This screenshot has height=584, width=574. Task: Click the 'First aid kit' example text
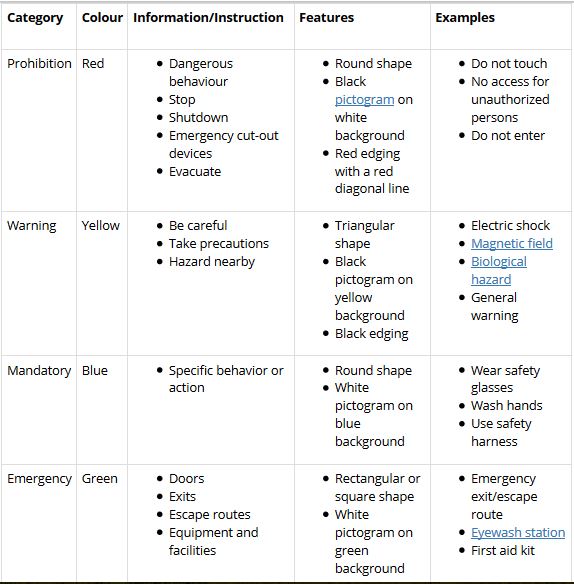pyautogui.click(x=502, y=550)
